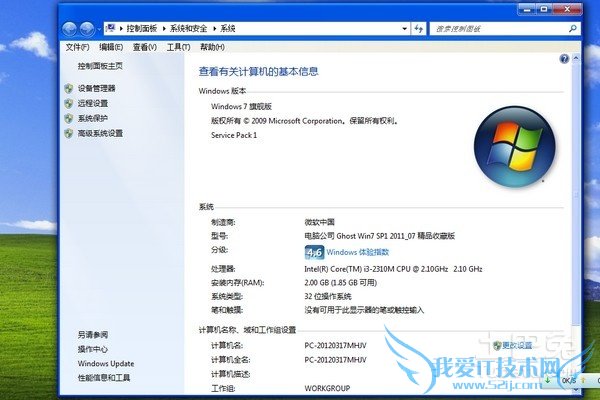
Task: Open the 文件(F) menu
Action: 77,47
